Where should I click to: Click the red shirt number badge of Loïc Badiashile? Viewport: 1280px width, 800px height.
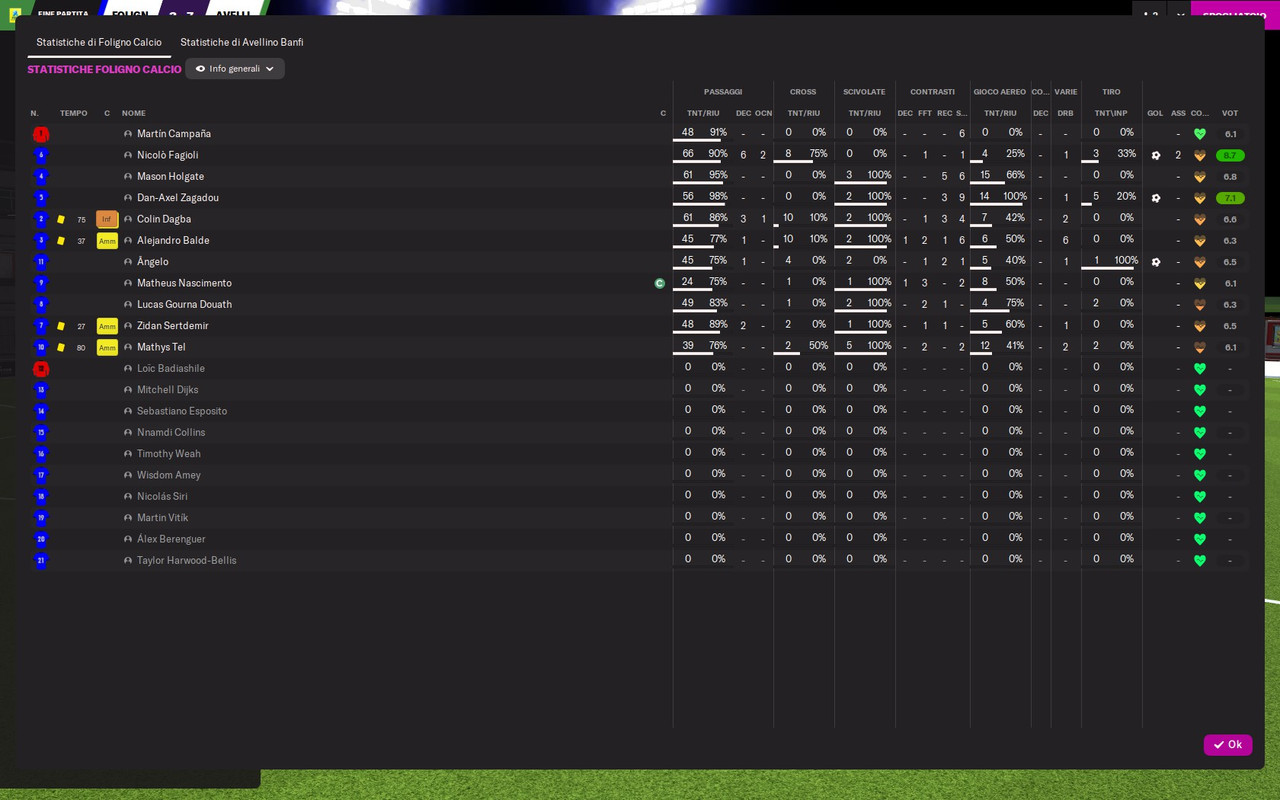41,369
